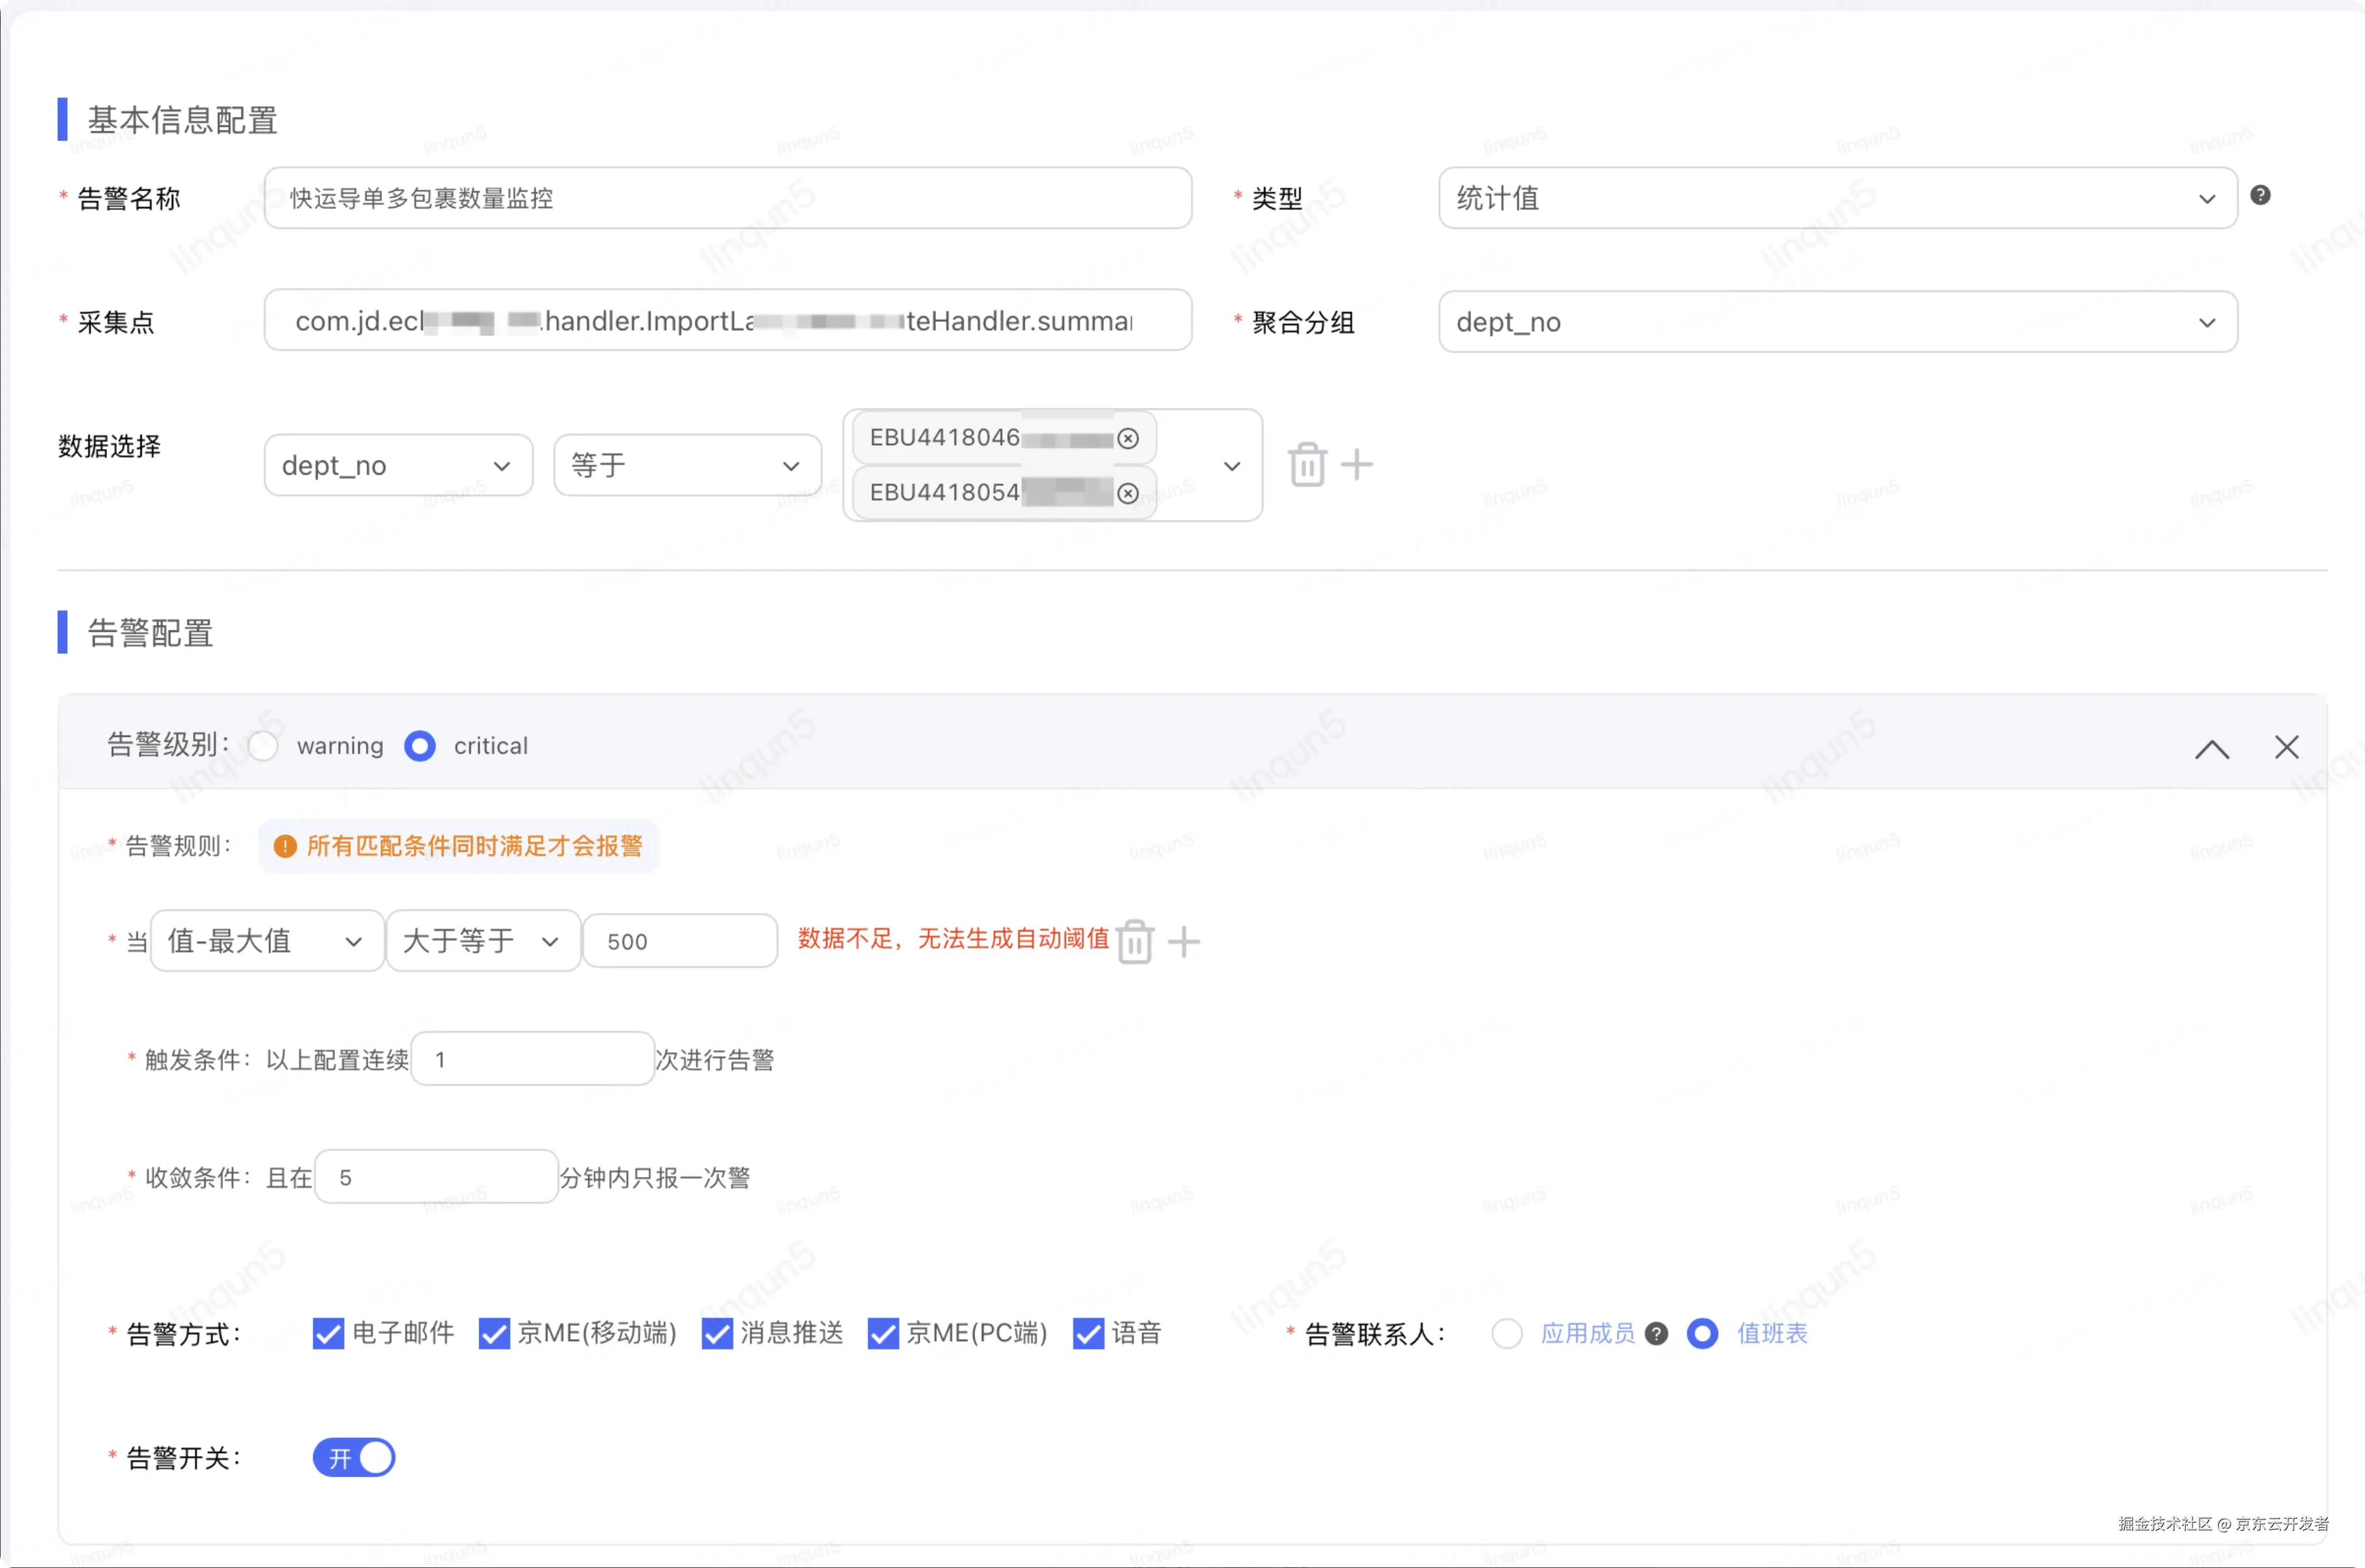The image size is (2365, 1568).
Task: Add another alarm rule condition
Action: point(1184,942)
